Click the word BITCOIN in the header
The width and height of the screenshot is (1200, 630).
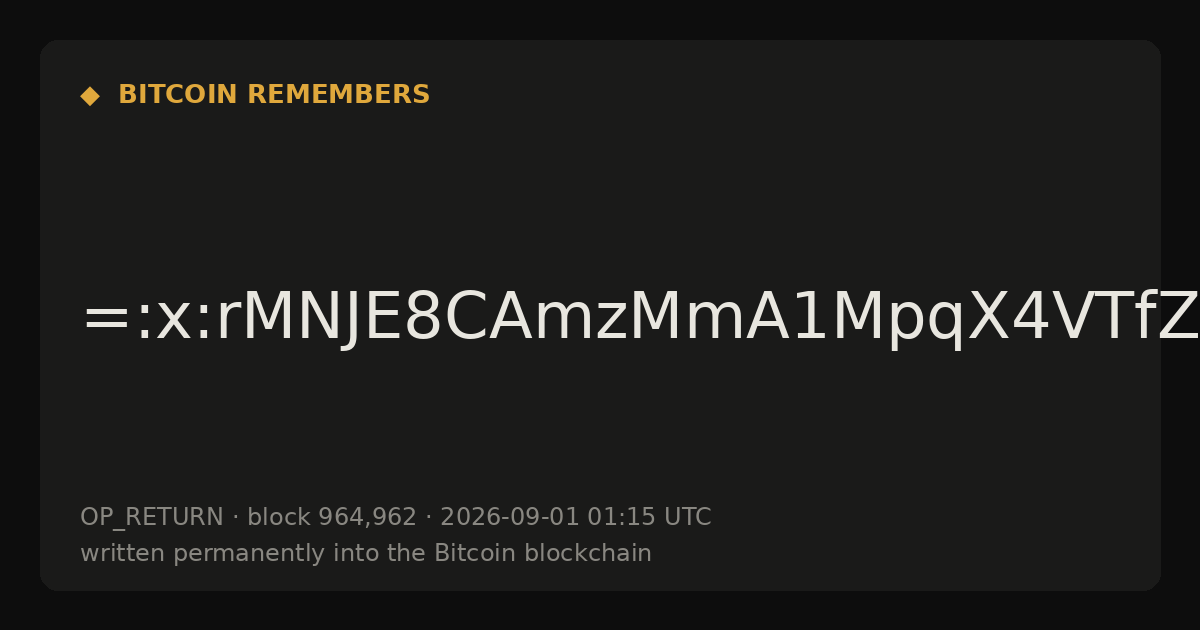pos(179,95)
